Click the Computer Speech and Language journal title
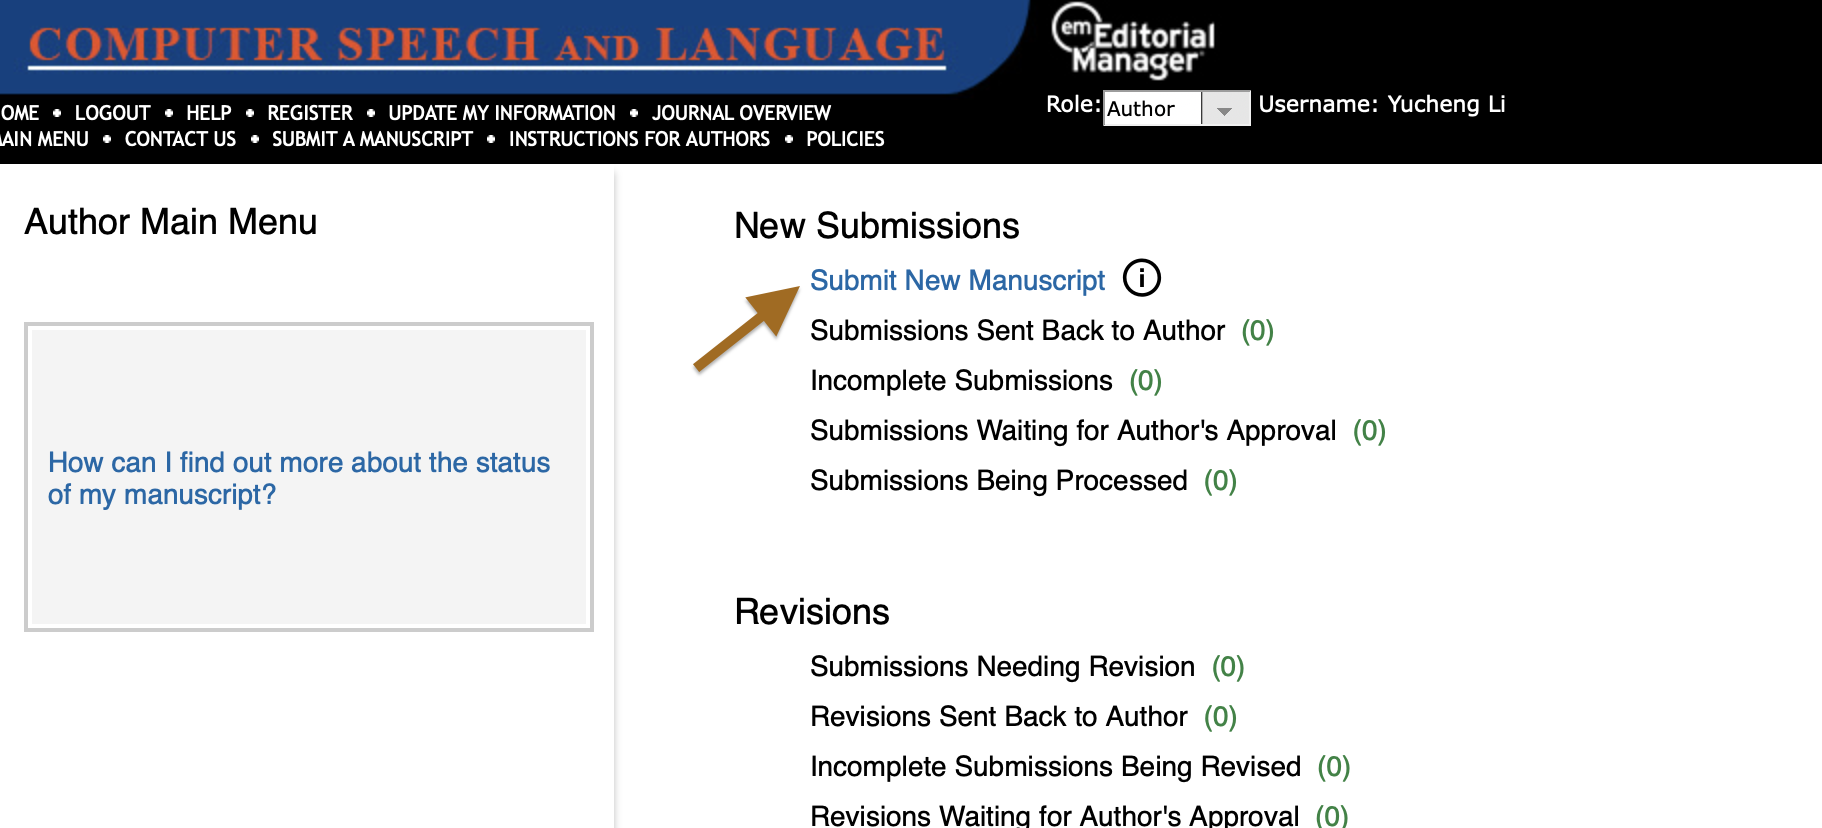 point(486,45)
